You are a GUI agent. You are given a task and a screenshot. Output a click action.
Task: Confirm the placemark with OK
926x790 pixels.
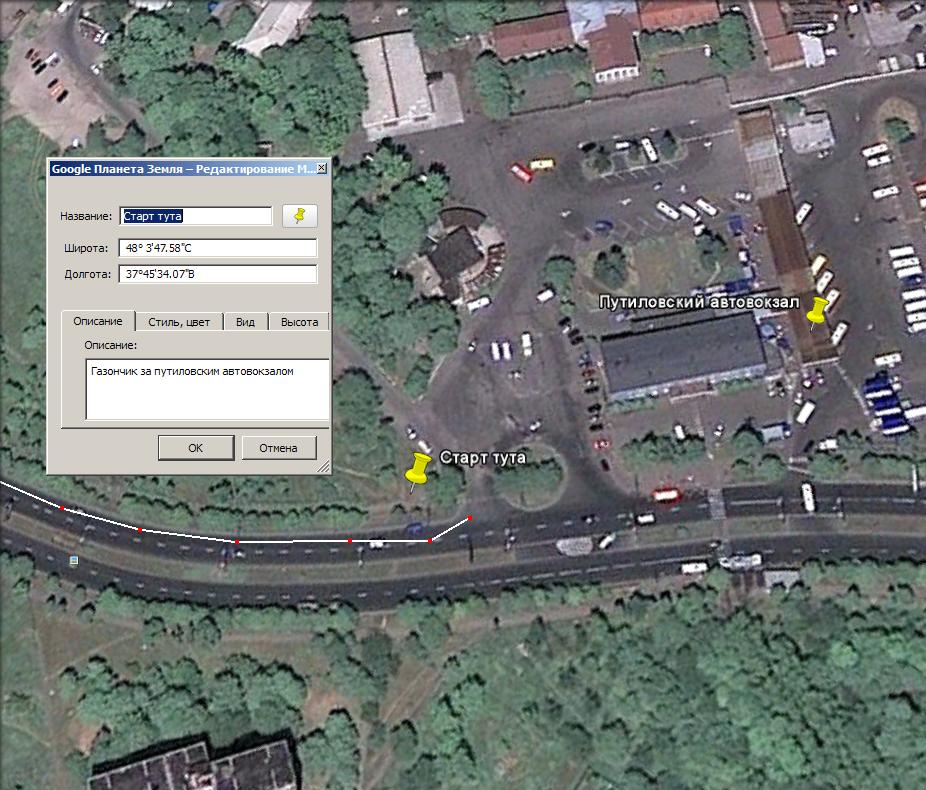tap(196, 448)
